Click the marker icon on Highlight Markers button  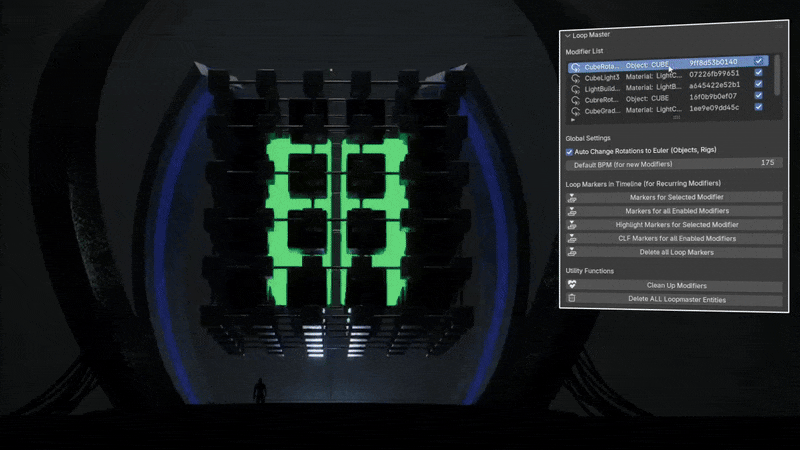[x=572, y=225]
